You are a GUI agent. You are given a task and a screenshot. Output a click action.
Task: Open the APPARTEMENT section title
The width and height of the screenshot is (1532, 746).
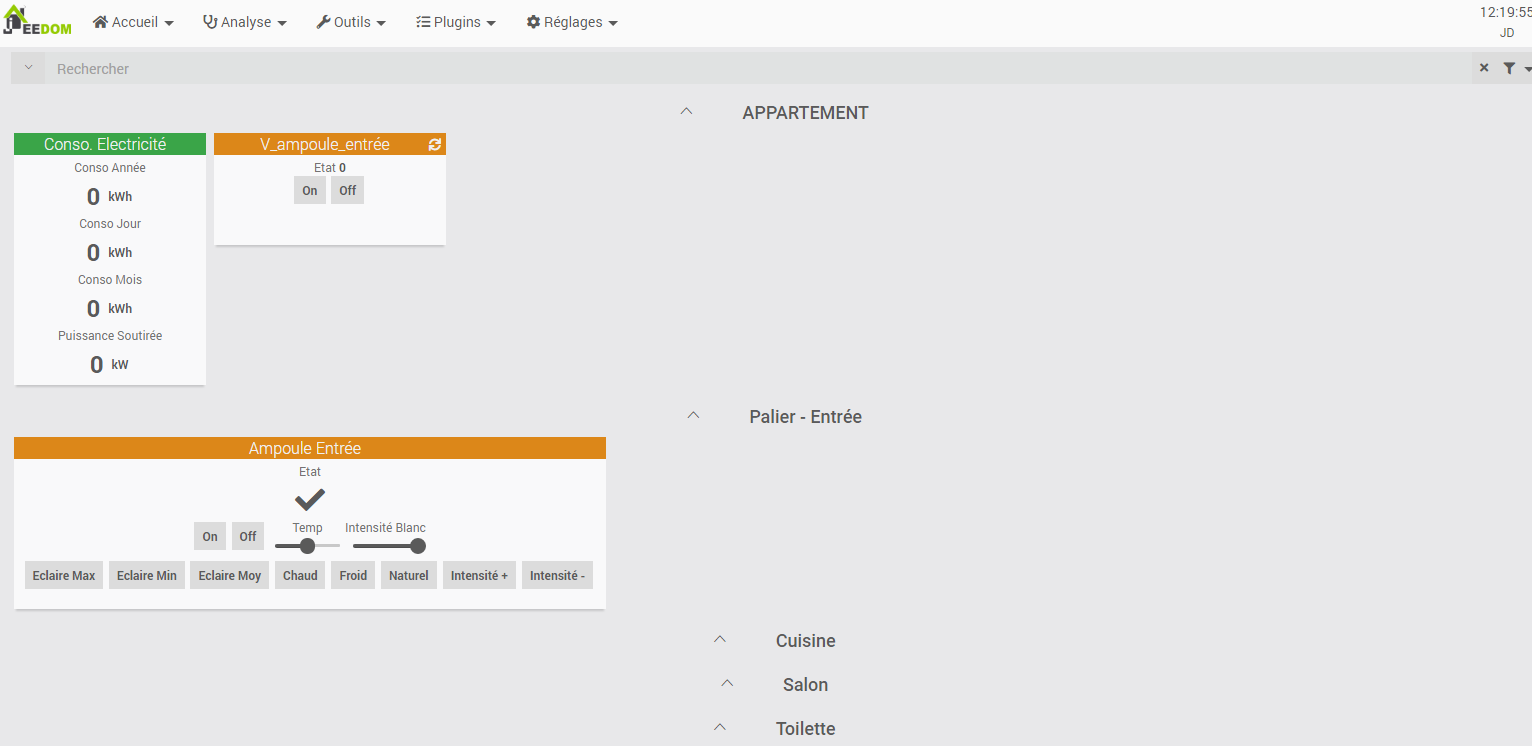(805, 113)
